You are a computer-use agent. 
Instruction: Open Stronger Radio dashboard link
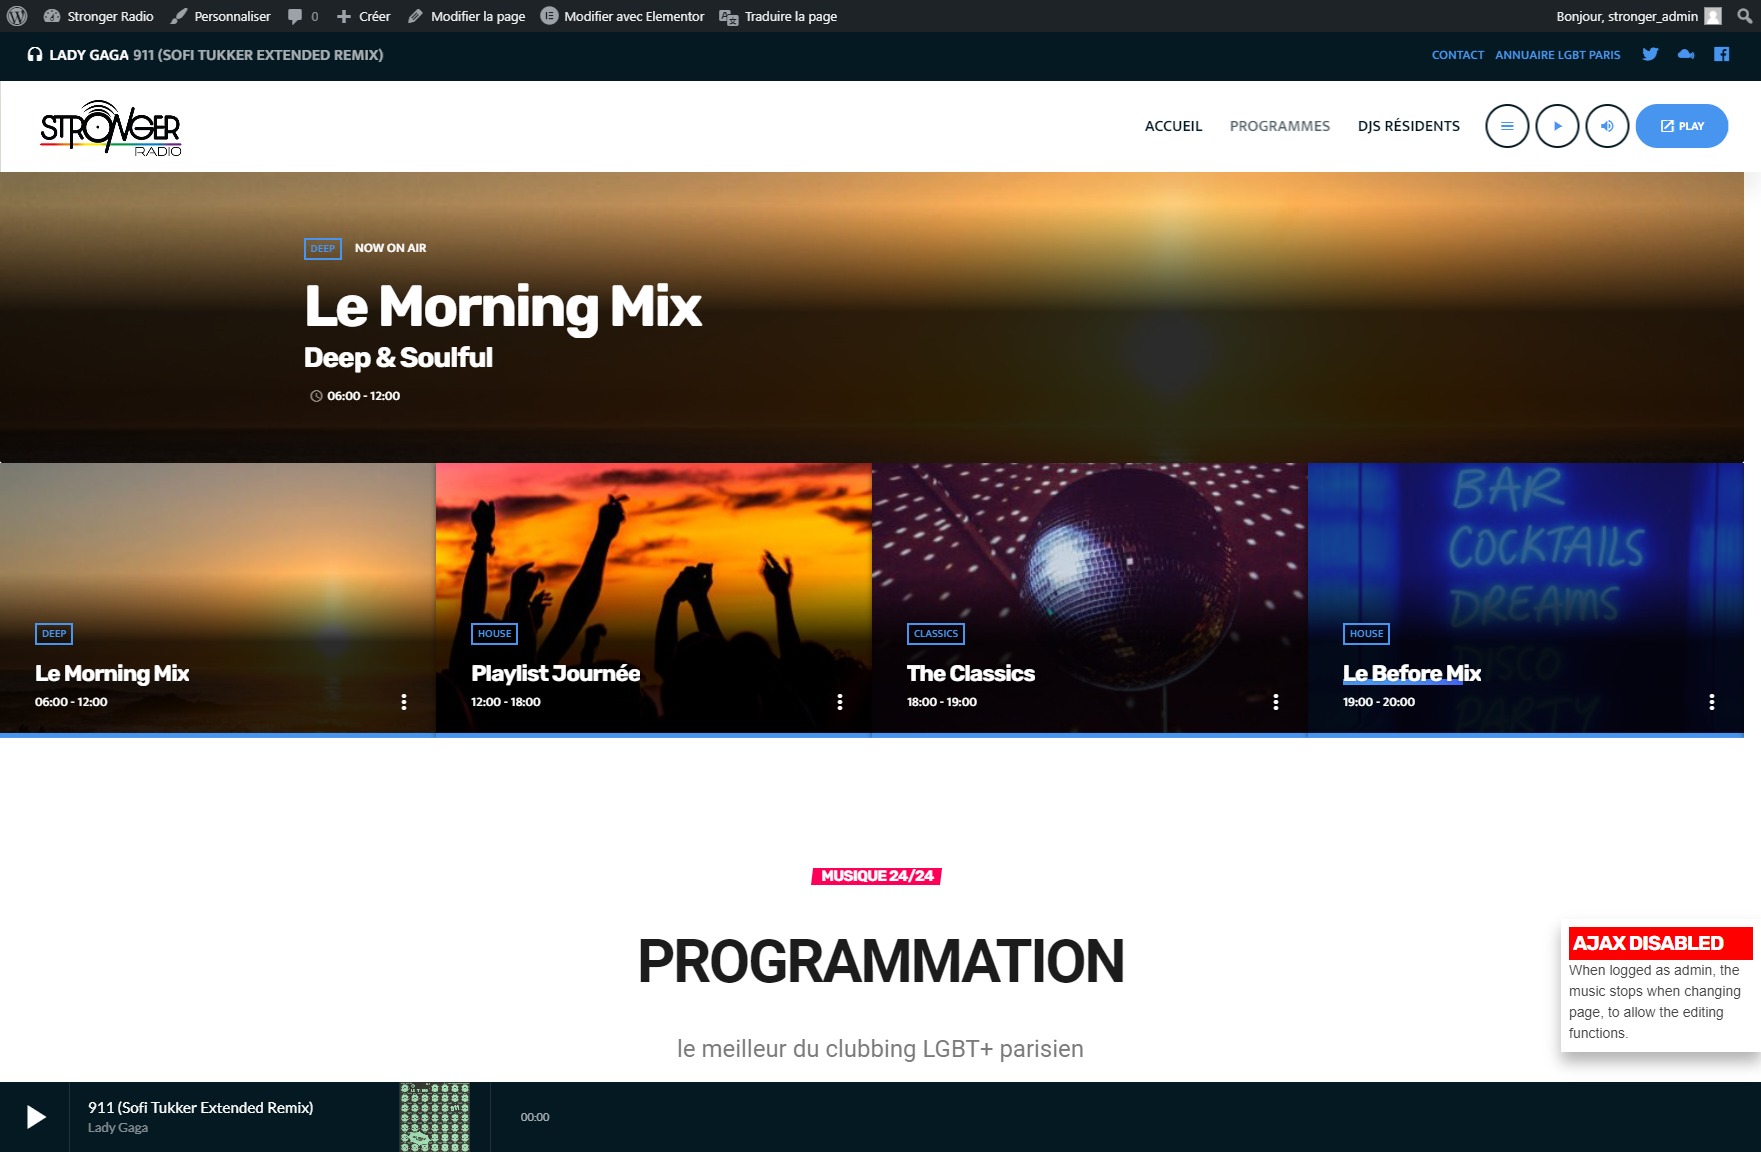coord(98,16)
